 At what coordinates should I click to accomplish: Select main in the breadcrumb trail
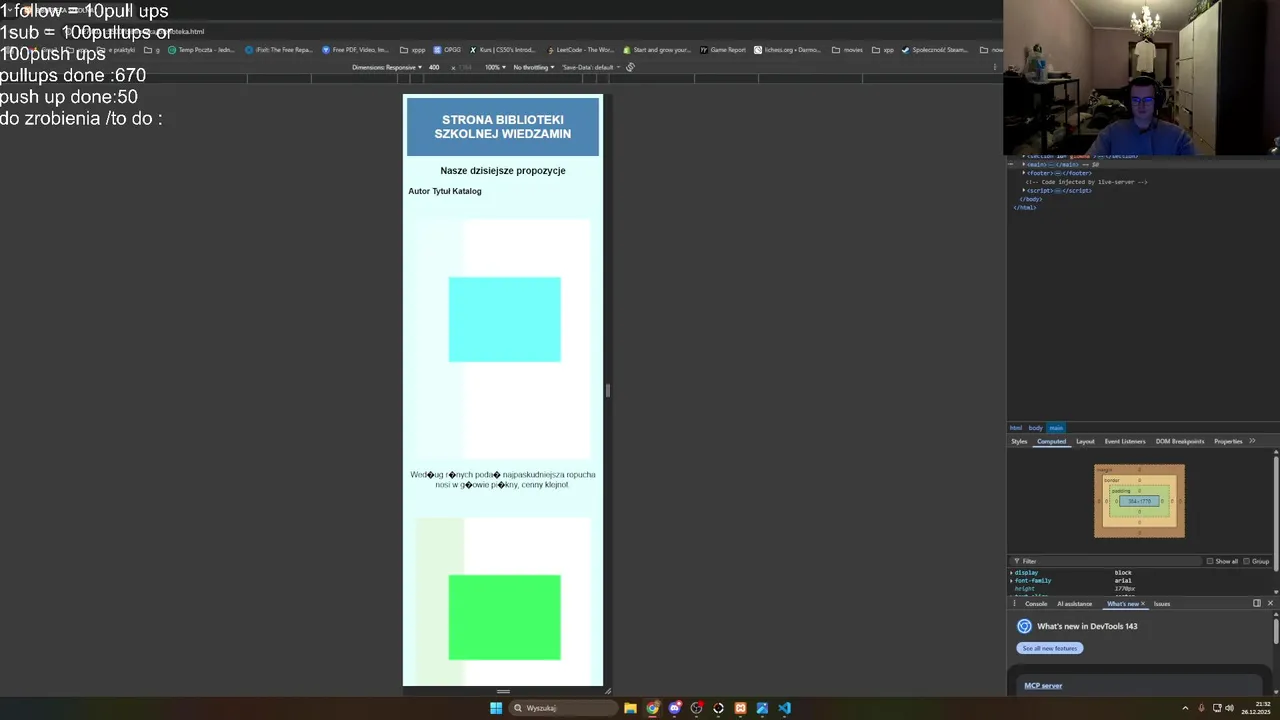tap(1056, 428)
